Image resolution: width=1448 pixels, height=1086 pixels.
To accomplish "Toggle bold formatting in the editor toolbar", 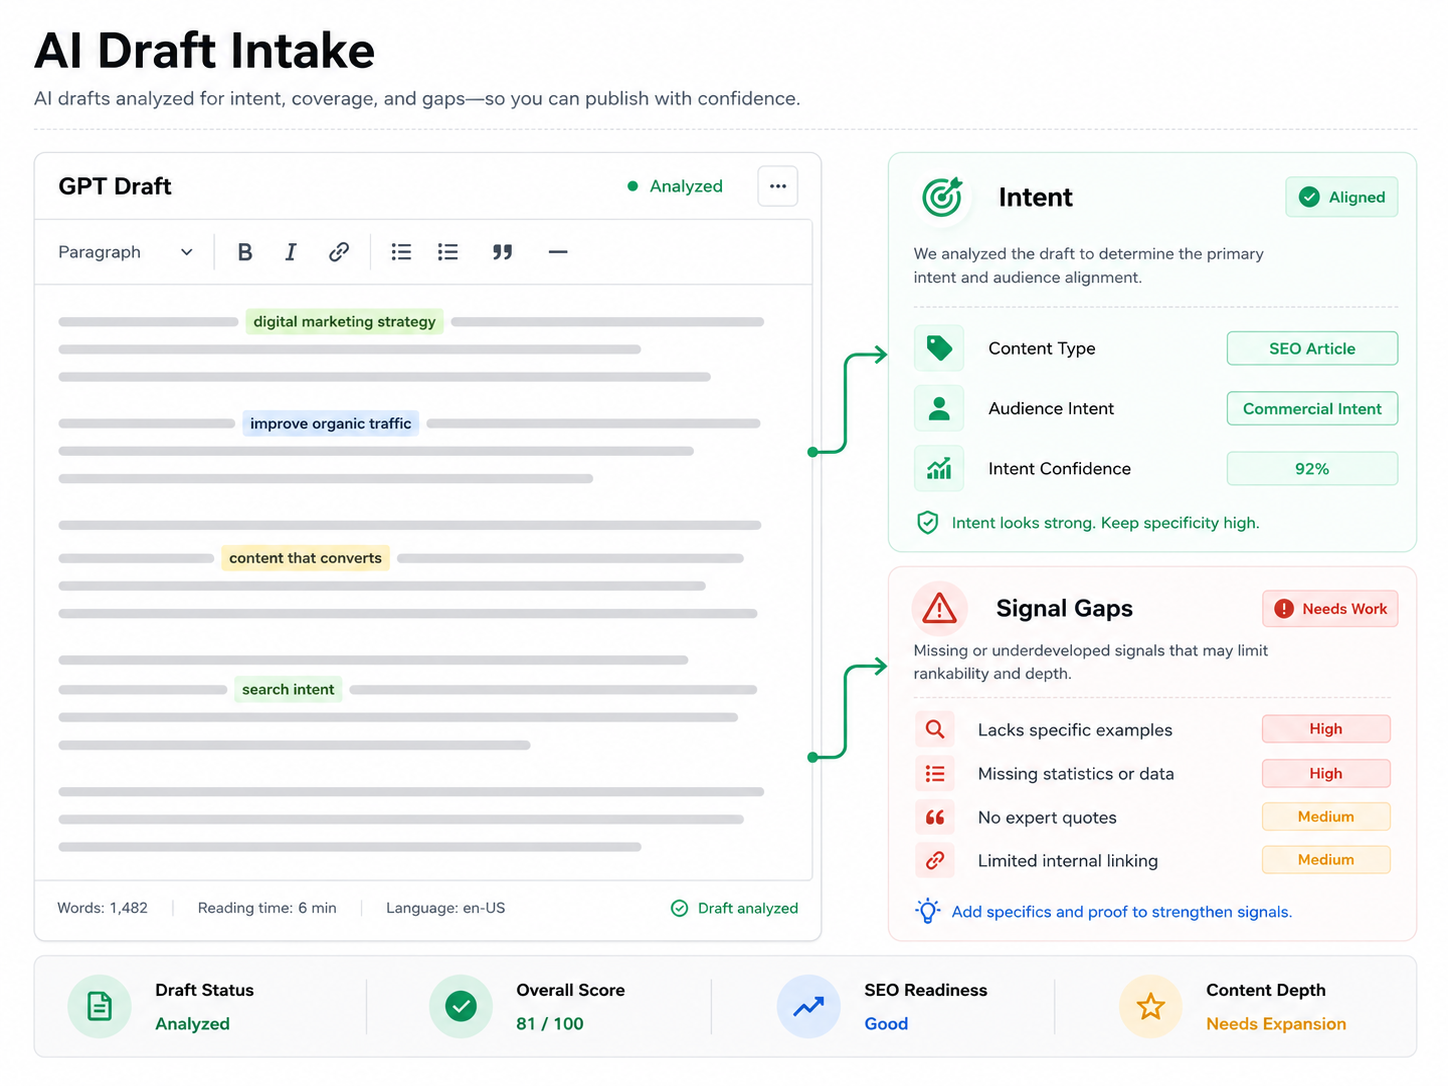I will 245,252.
